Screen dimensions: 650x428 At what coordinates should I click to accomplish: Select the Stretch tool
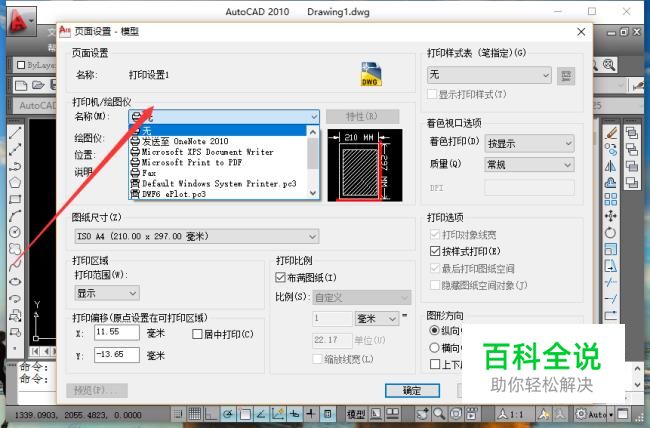point(611,265)
